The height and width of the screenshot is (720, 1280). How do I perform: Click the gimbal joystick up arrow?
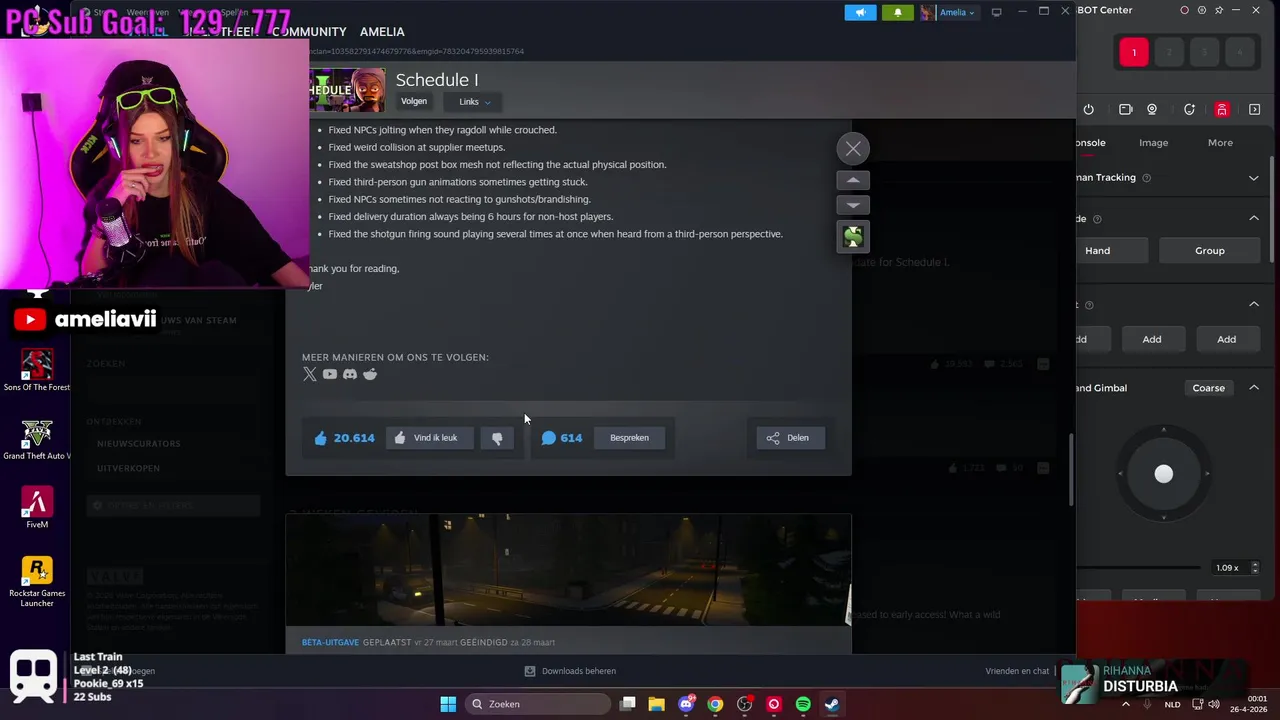tap(1163, 431)
